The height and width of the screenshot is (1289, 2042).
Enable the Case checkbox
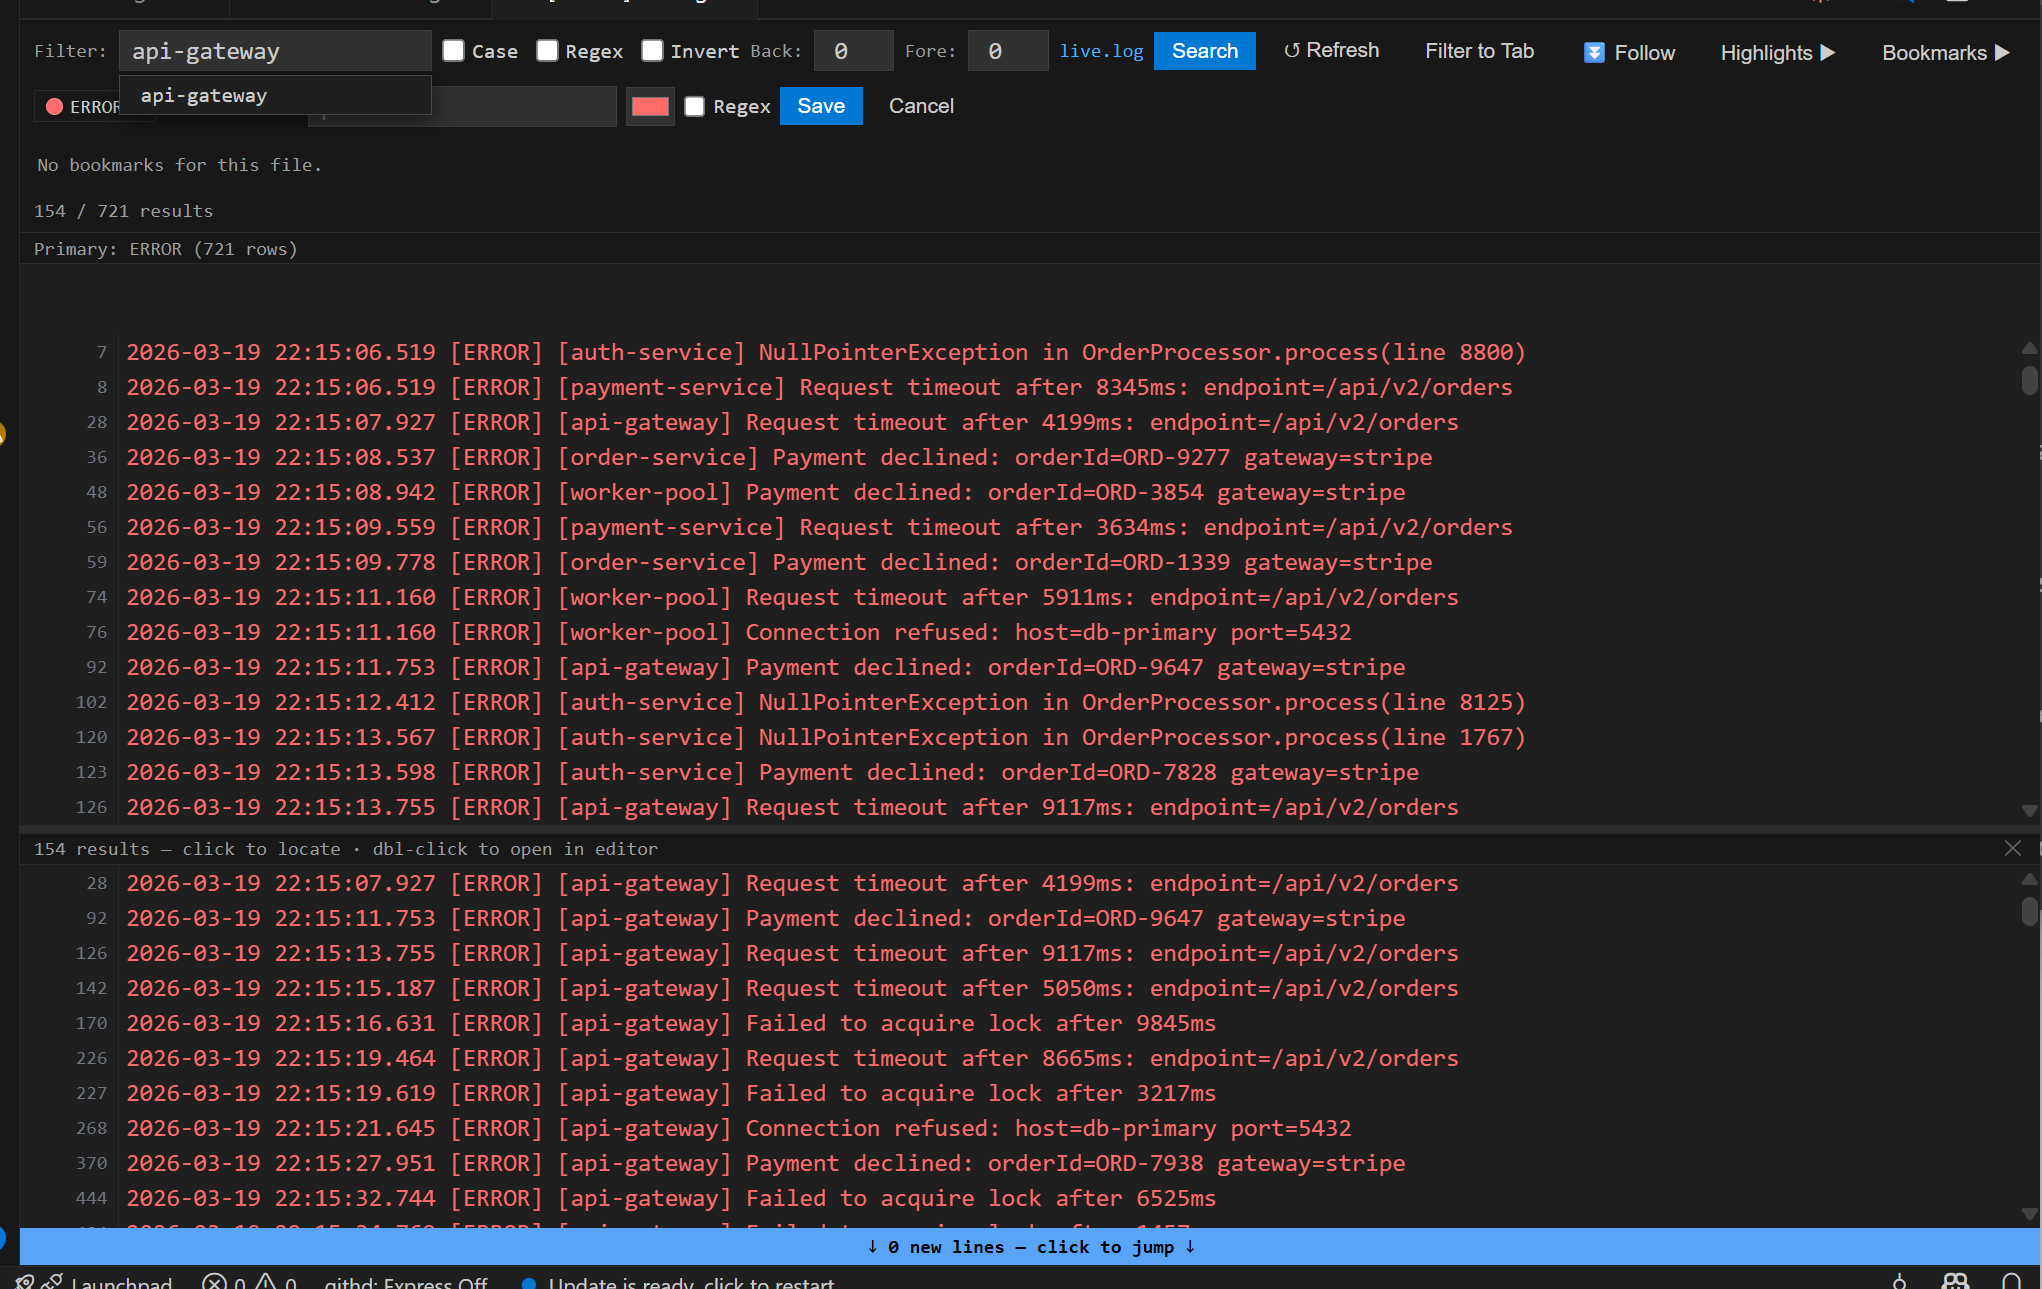click(x=454, y=51)
